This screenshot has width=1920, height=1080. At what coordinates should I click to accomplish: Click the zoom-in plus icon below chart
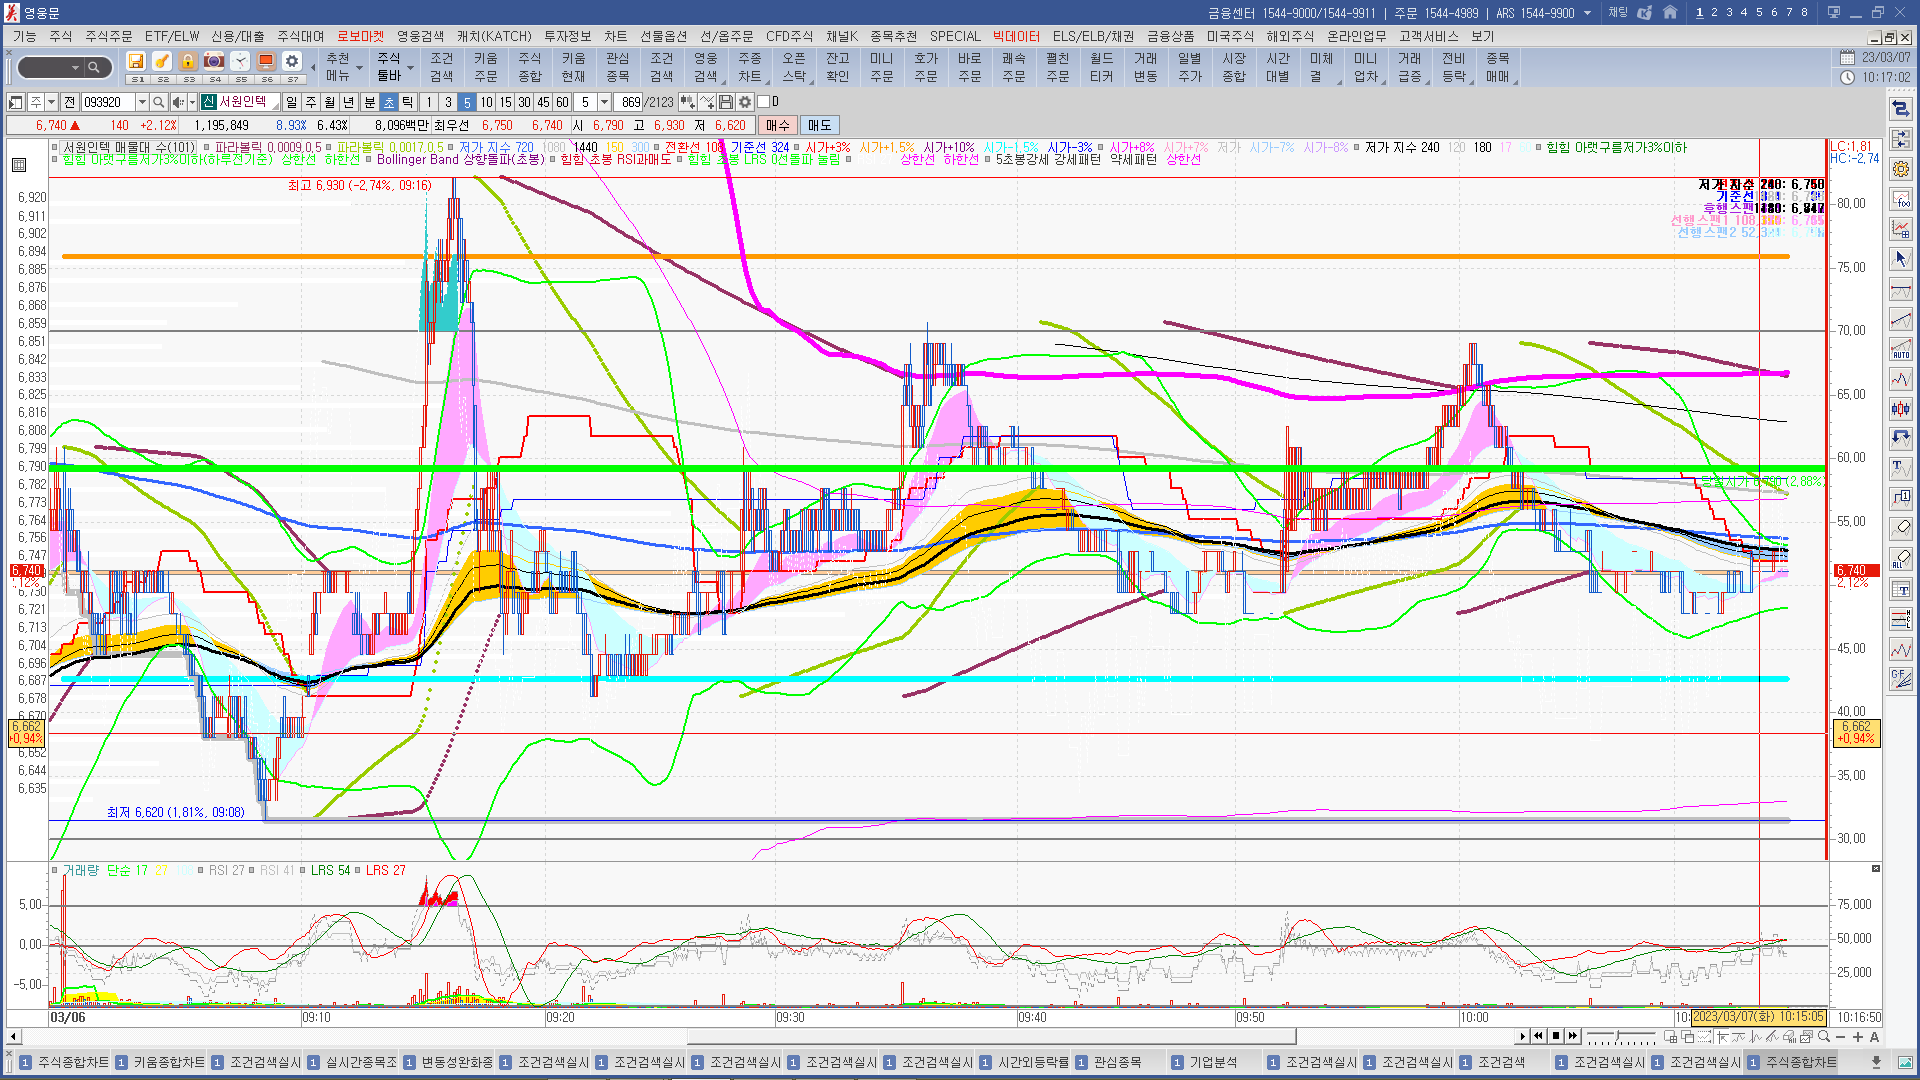(1858, 1037)
